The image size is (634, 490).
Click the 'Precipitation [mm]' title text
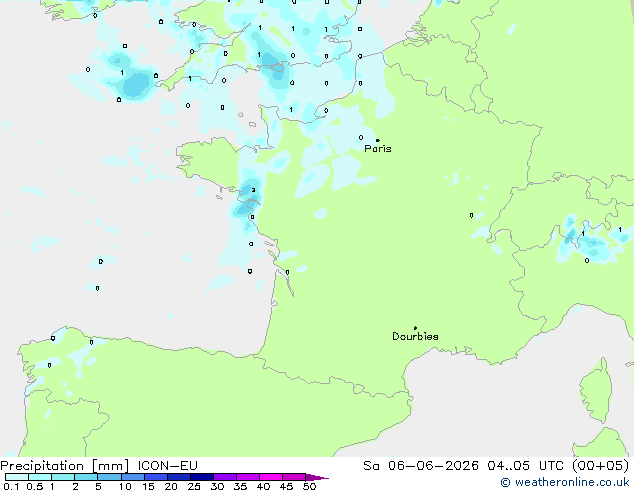tap(65, 466)
